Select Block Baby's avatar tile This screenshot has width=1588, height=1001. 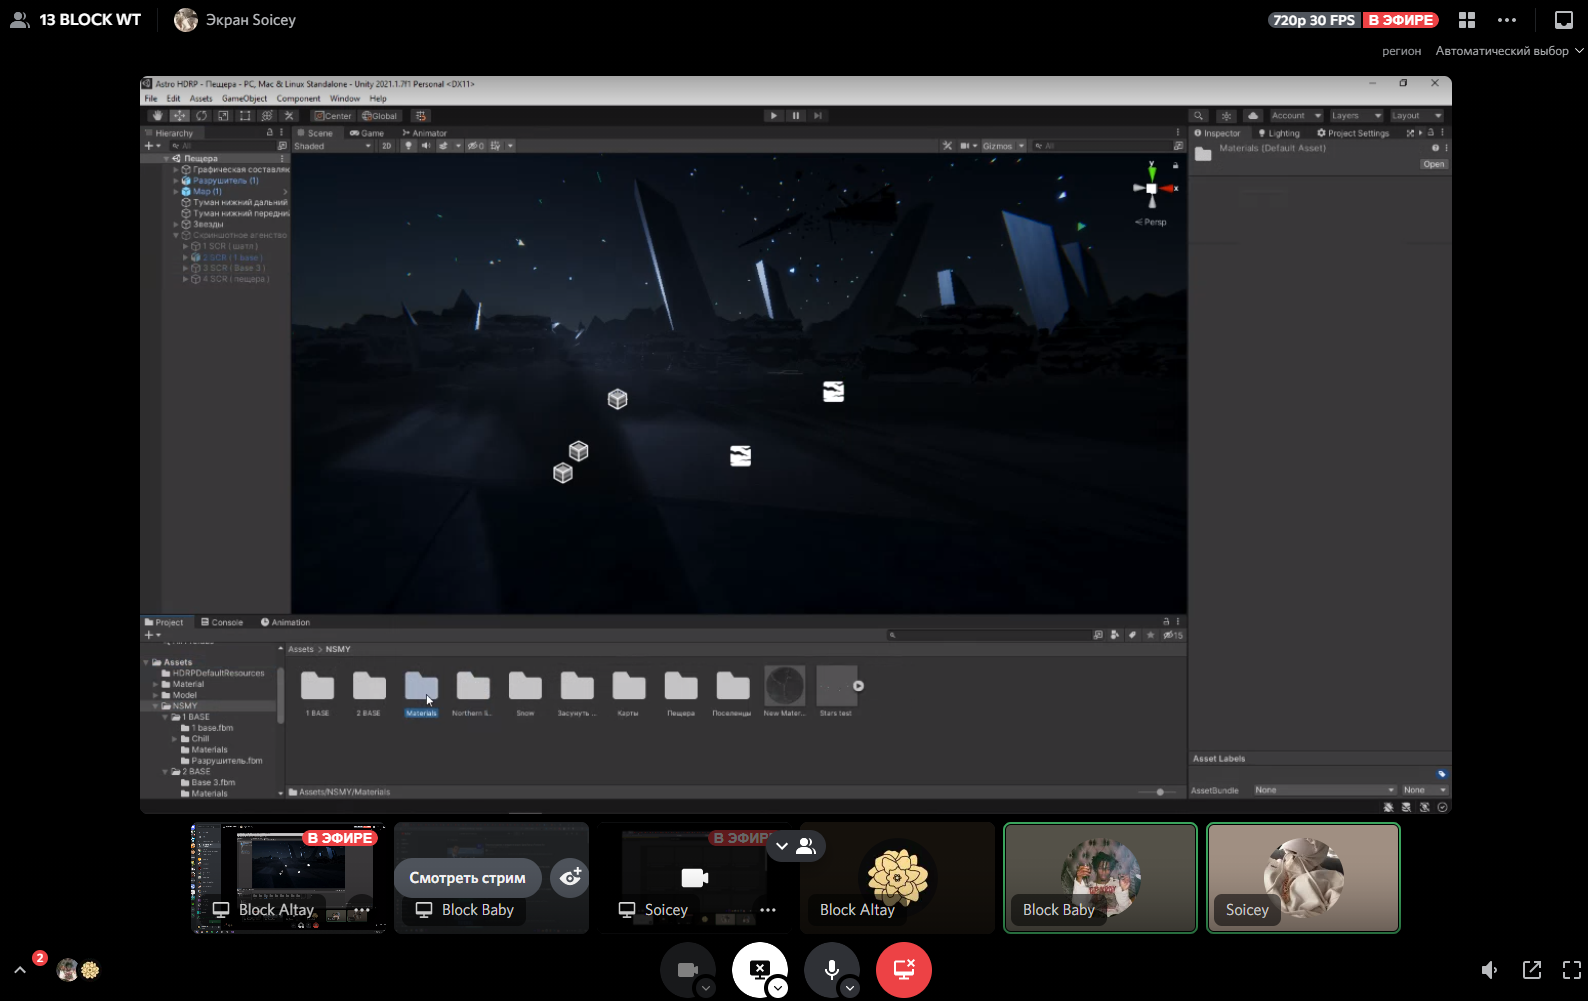point(1100,877)
